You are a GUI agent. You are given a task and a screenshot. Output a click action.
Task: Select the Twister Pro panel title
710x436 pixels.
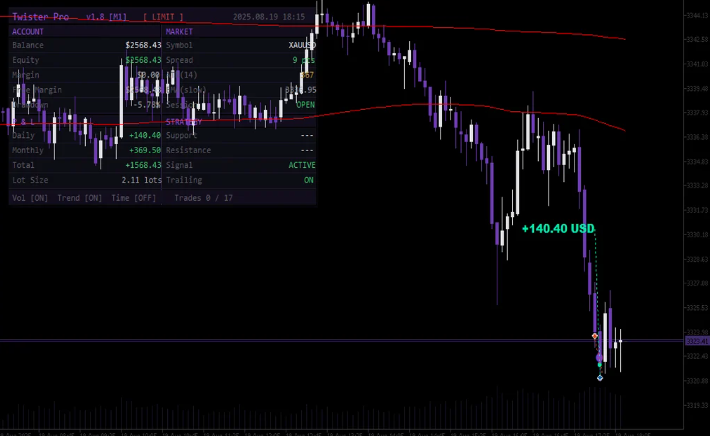(x=40, y=17)
